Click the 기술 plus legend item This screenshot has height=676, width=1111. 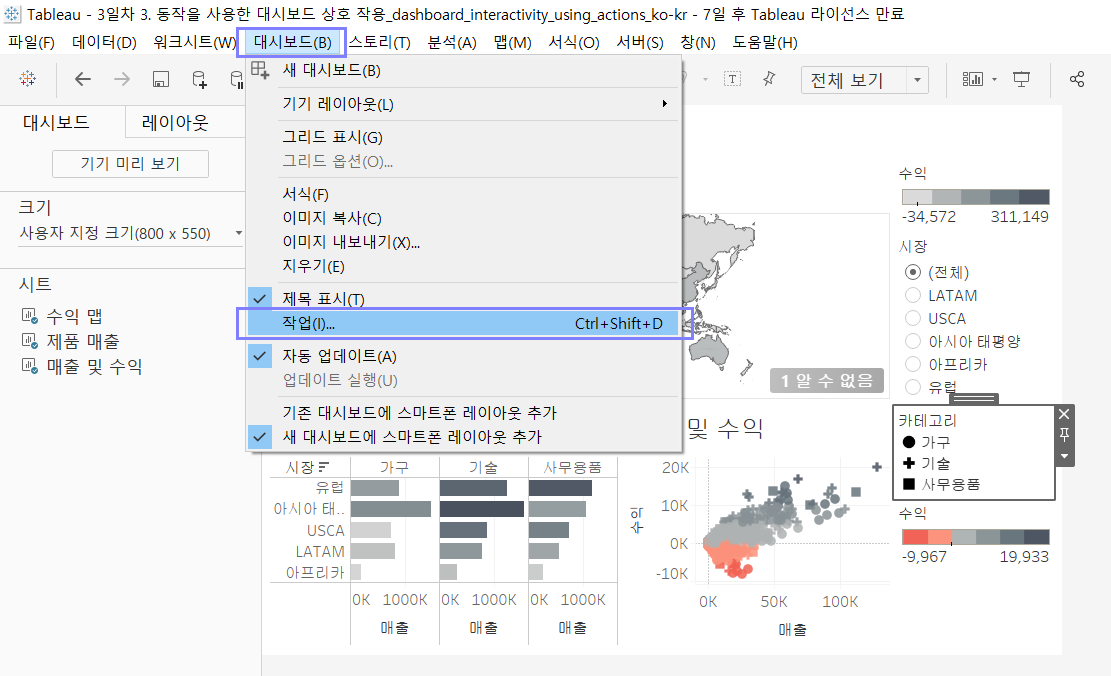927,463
